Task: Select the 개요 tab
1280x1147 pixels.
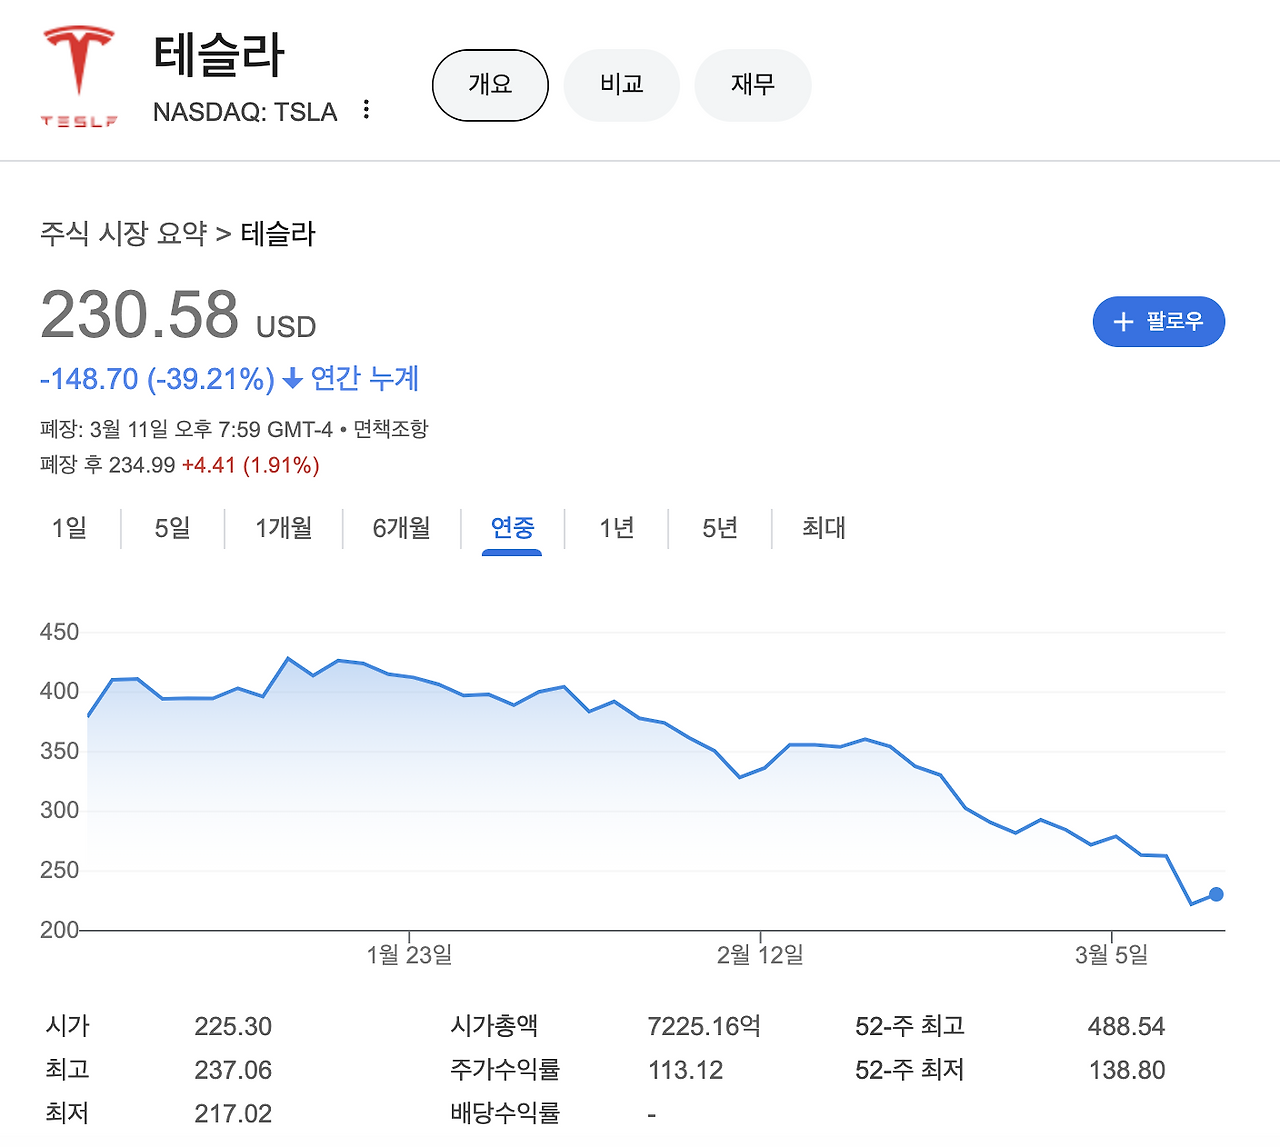Action: pyautogui.click(x=489, y=85)
